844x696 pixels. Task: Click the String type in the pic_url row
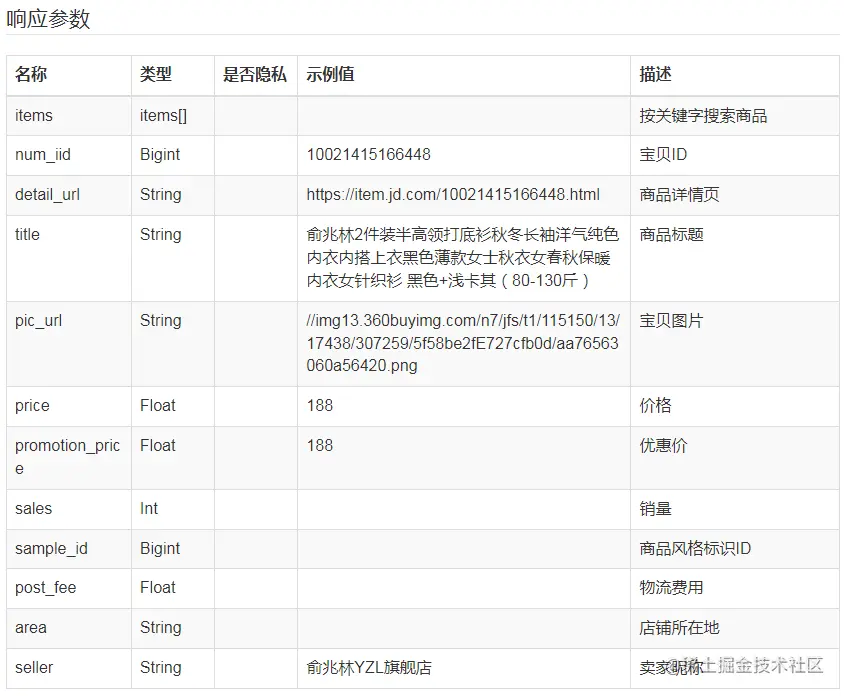pyautogui.click(x=160, y=321)
